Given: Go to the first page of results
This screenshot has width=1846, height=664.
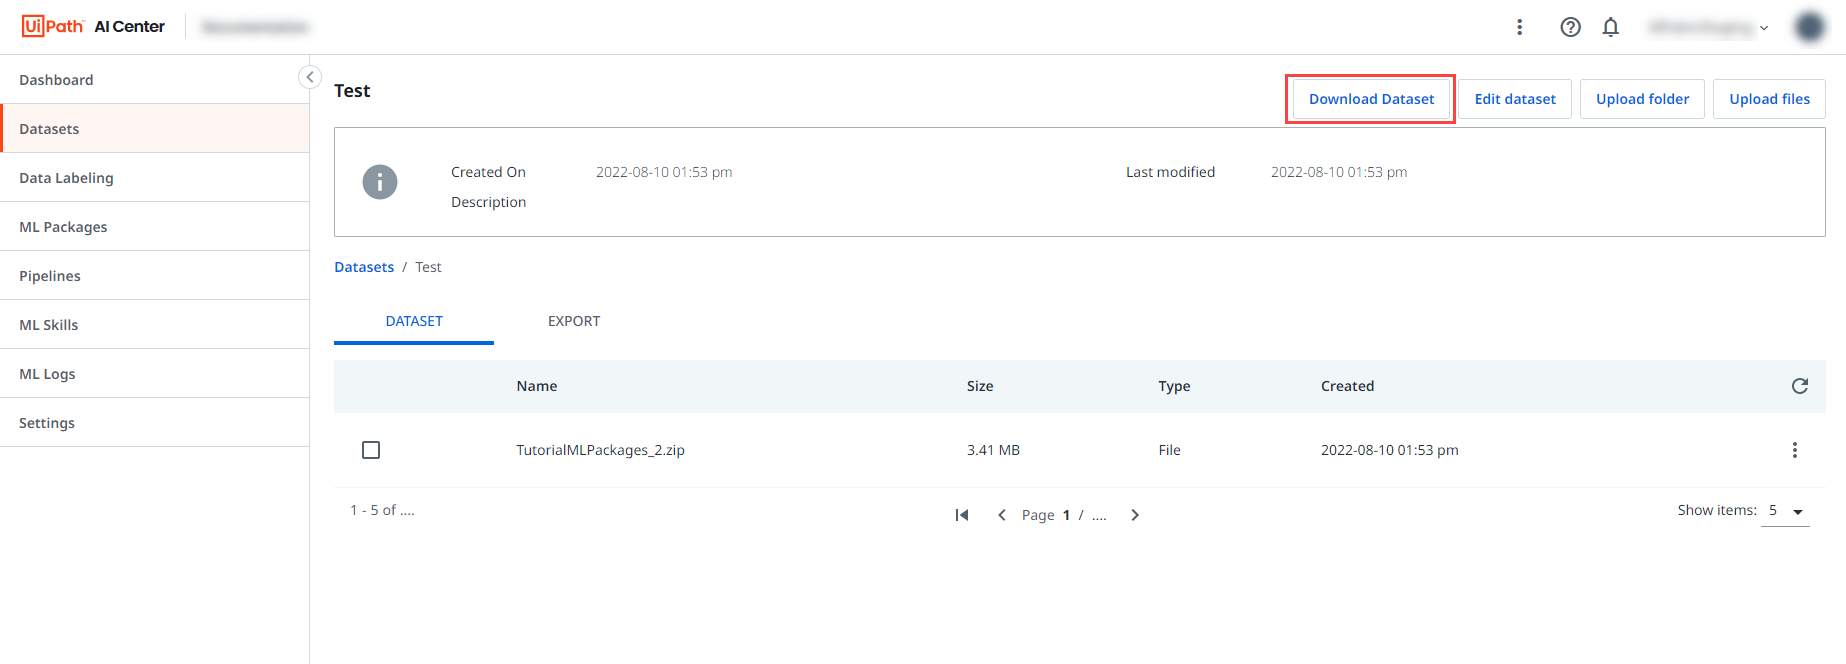Looking at the screenshot, I should click(x=962, y=515).
